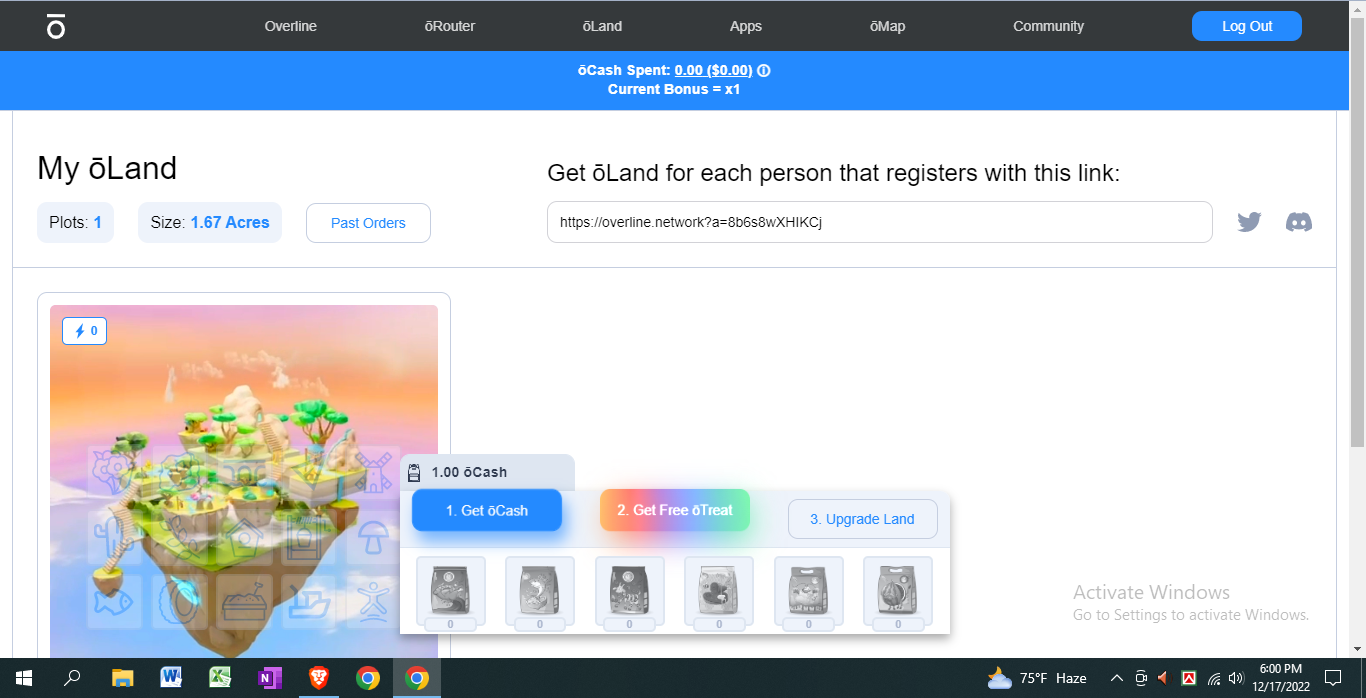This screenshot has width=1366, height=698.
Task: Open the ōRouter menu item
Action: (450, 26)
